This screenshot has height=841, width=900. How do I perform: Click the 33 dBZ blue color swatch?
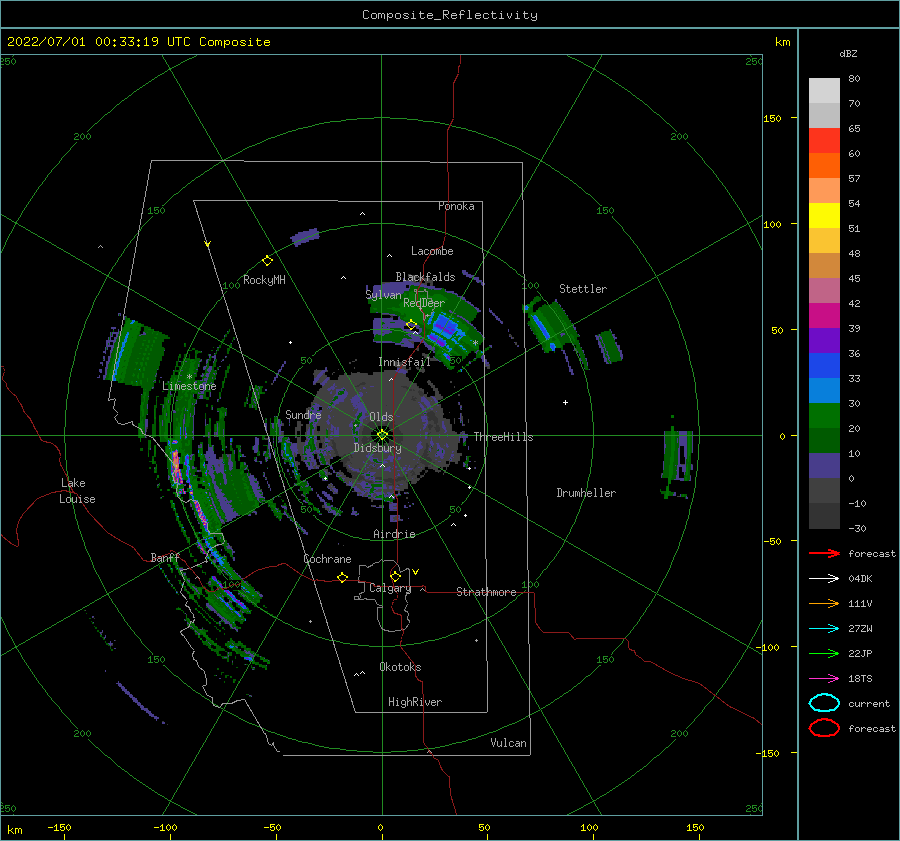(x=824, y=365)
